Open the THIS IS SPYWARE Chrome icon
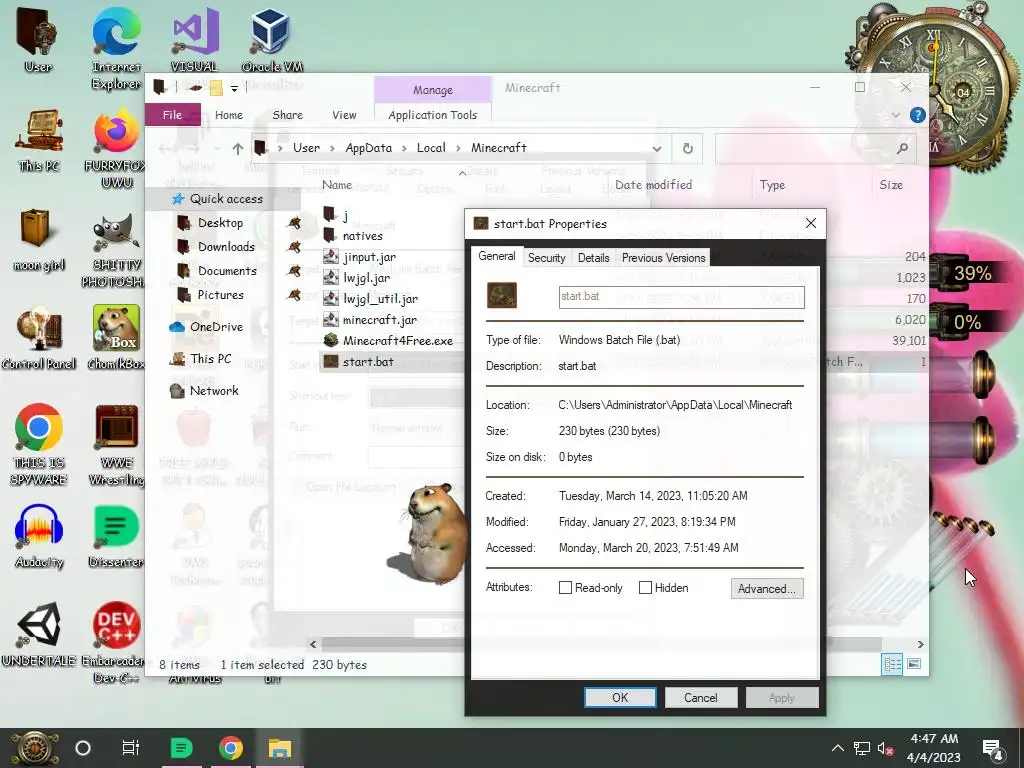The height and width of the screenshot is (768, 1024). click(x=39, y=444)
